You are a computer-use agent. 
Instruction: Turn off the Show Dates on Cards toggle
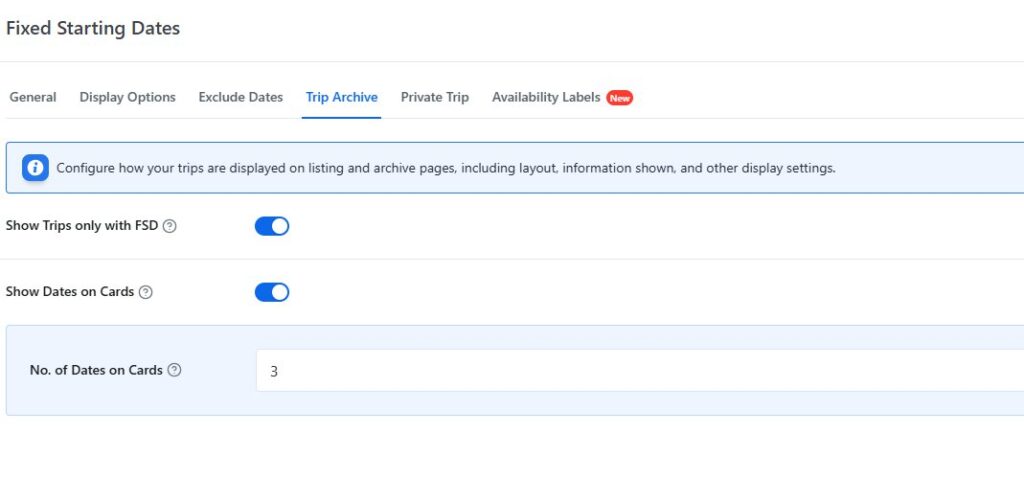[272, 292]
